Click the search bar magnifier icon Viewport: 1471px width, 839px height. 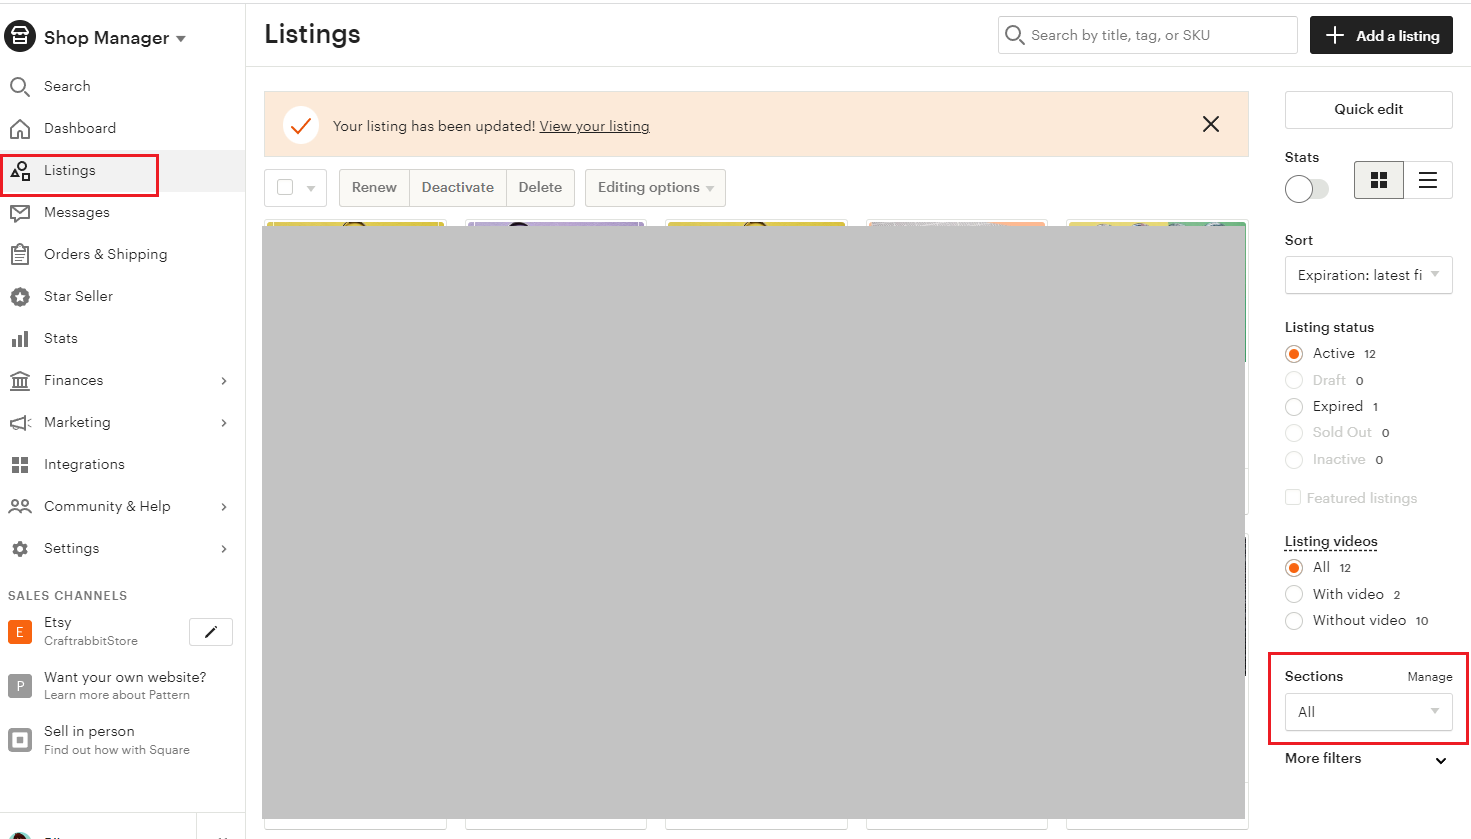(x=1014, y=36)
